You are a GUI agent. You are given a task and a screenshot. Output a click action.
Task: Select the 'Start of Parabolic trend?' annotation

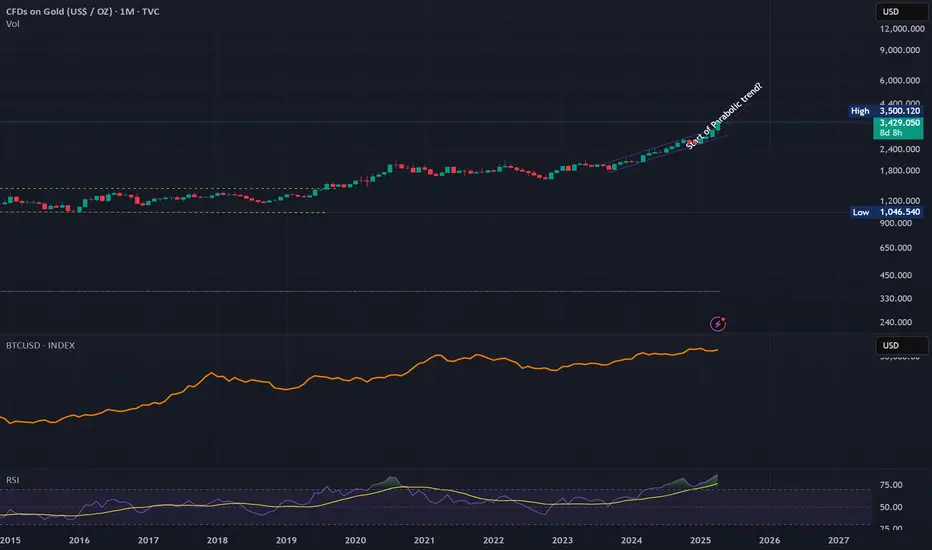point(723,116)
